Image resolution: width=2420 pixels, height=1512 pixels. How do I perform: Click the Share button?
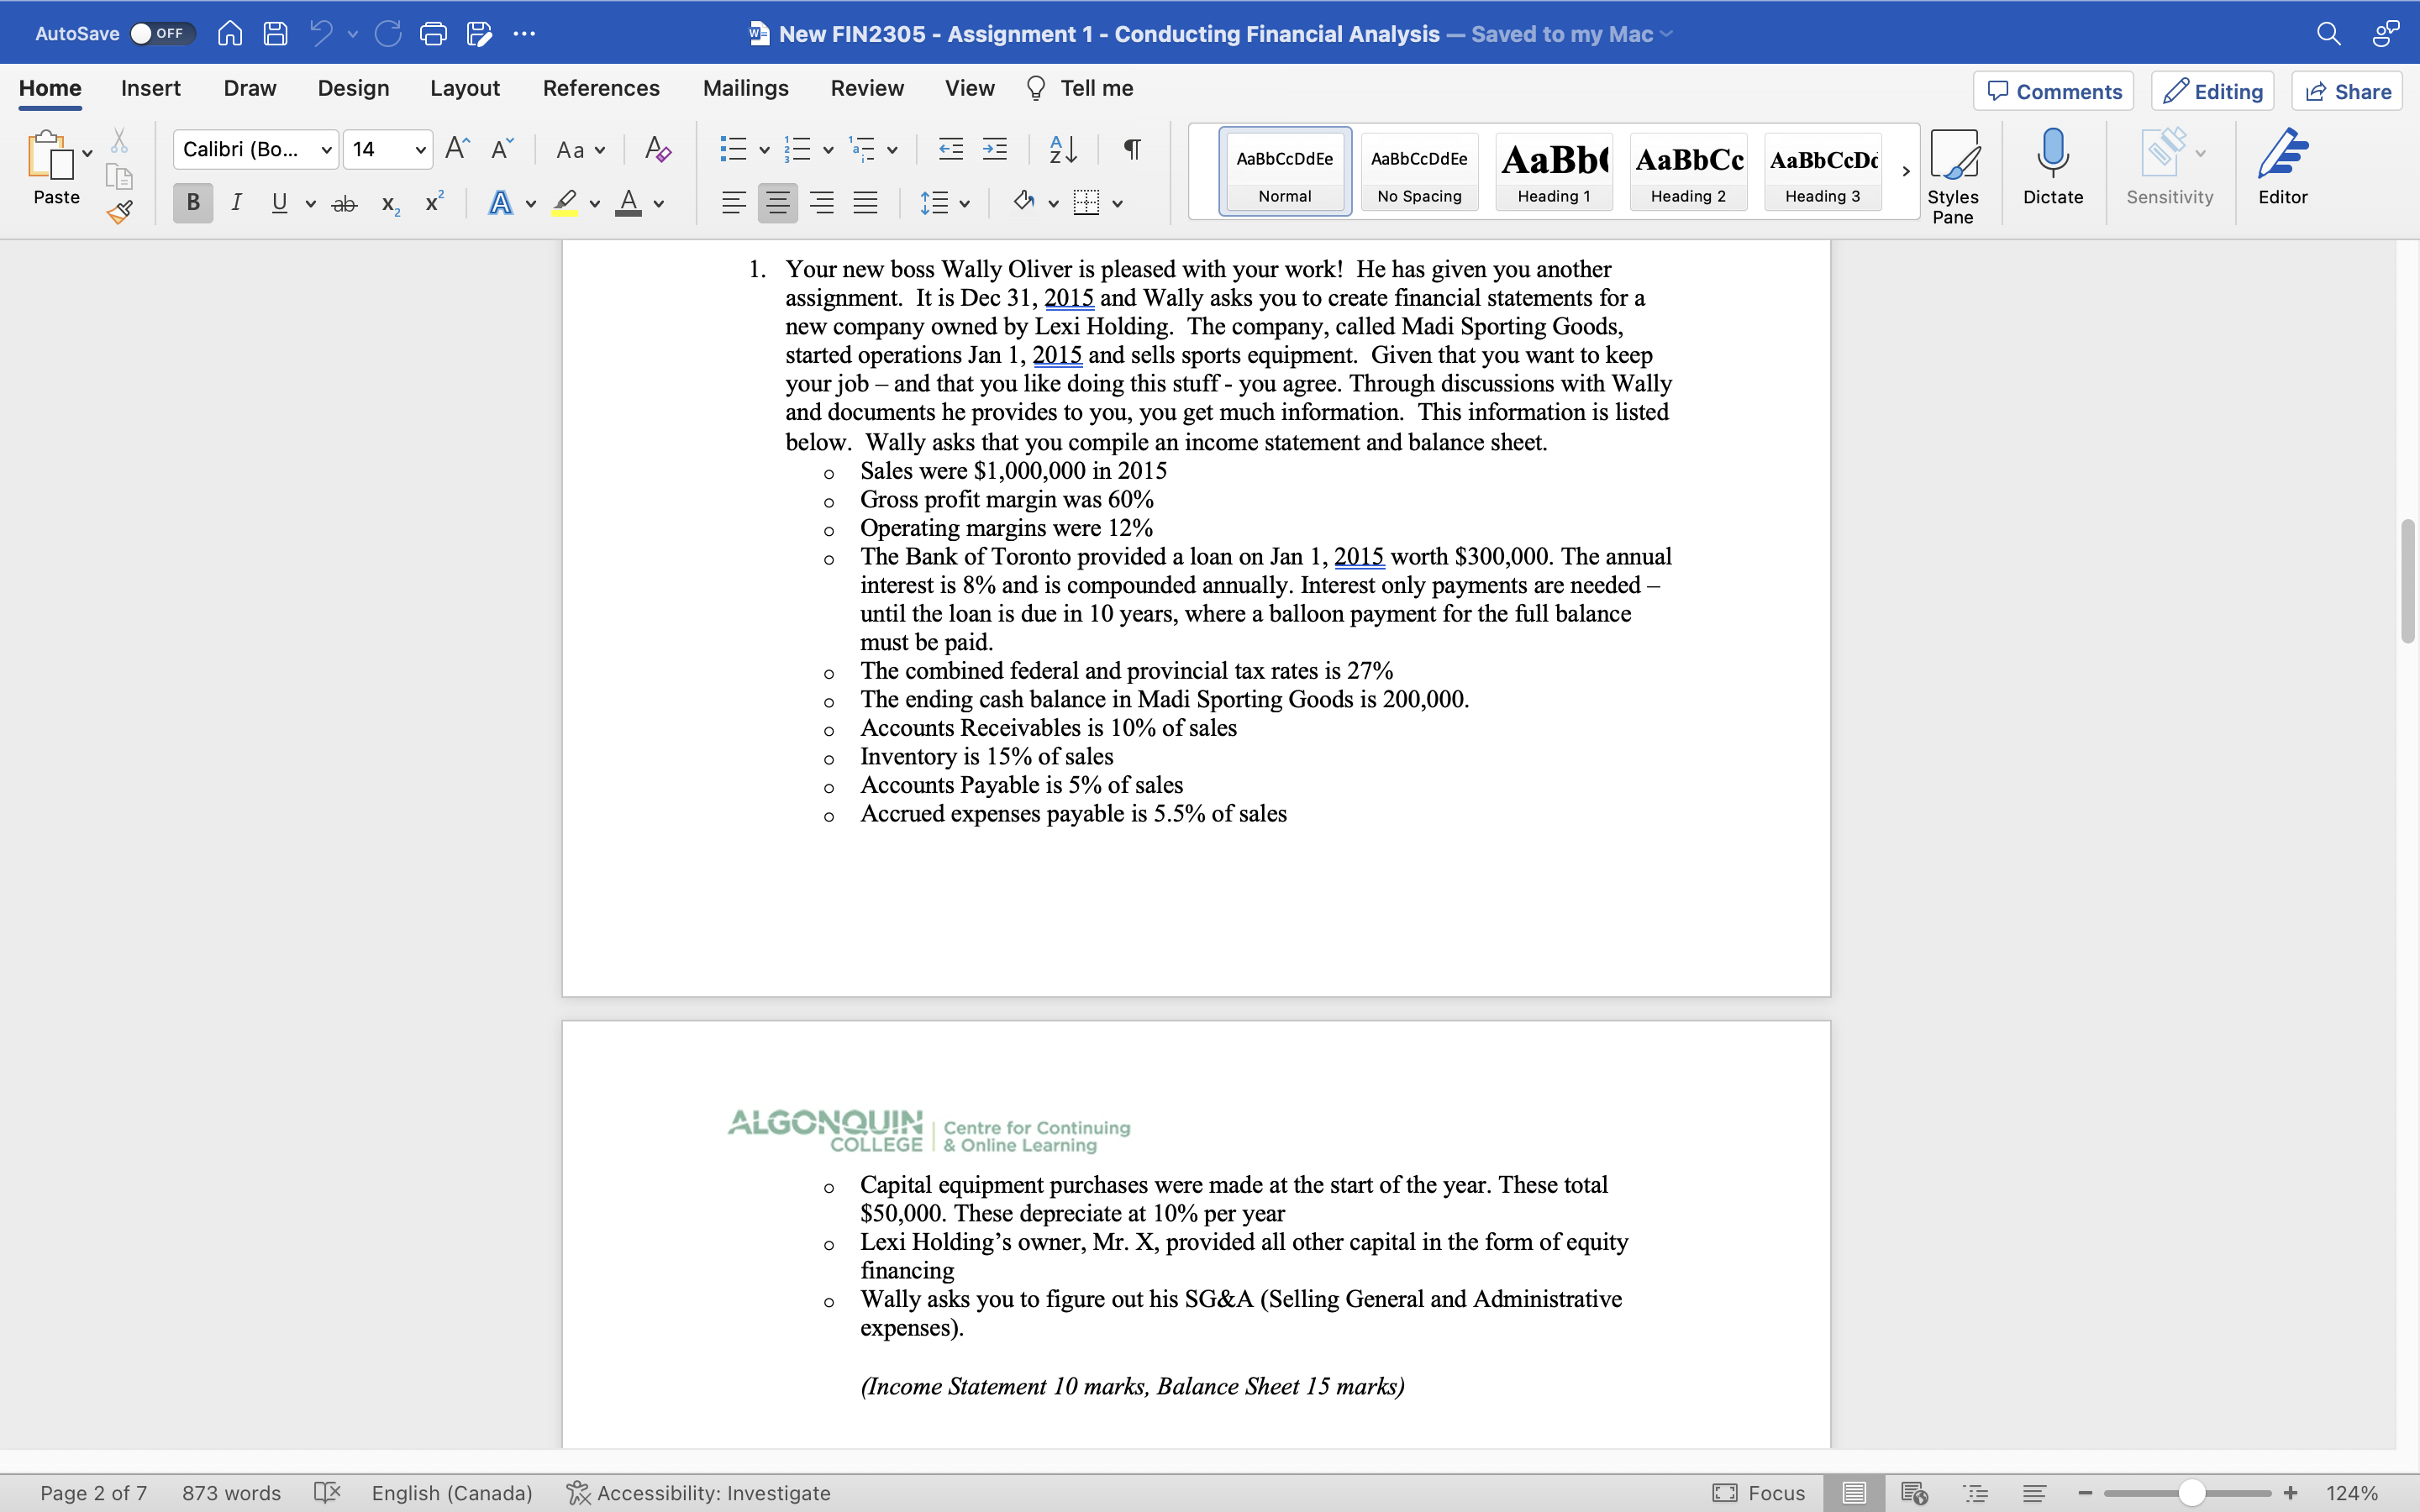coord(2347,91)
